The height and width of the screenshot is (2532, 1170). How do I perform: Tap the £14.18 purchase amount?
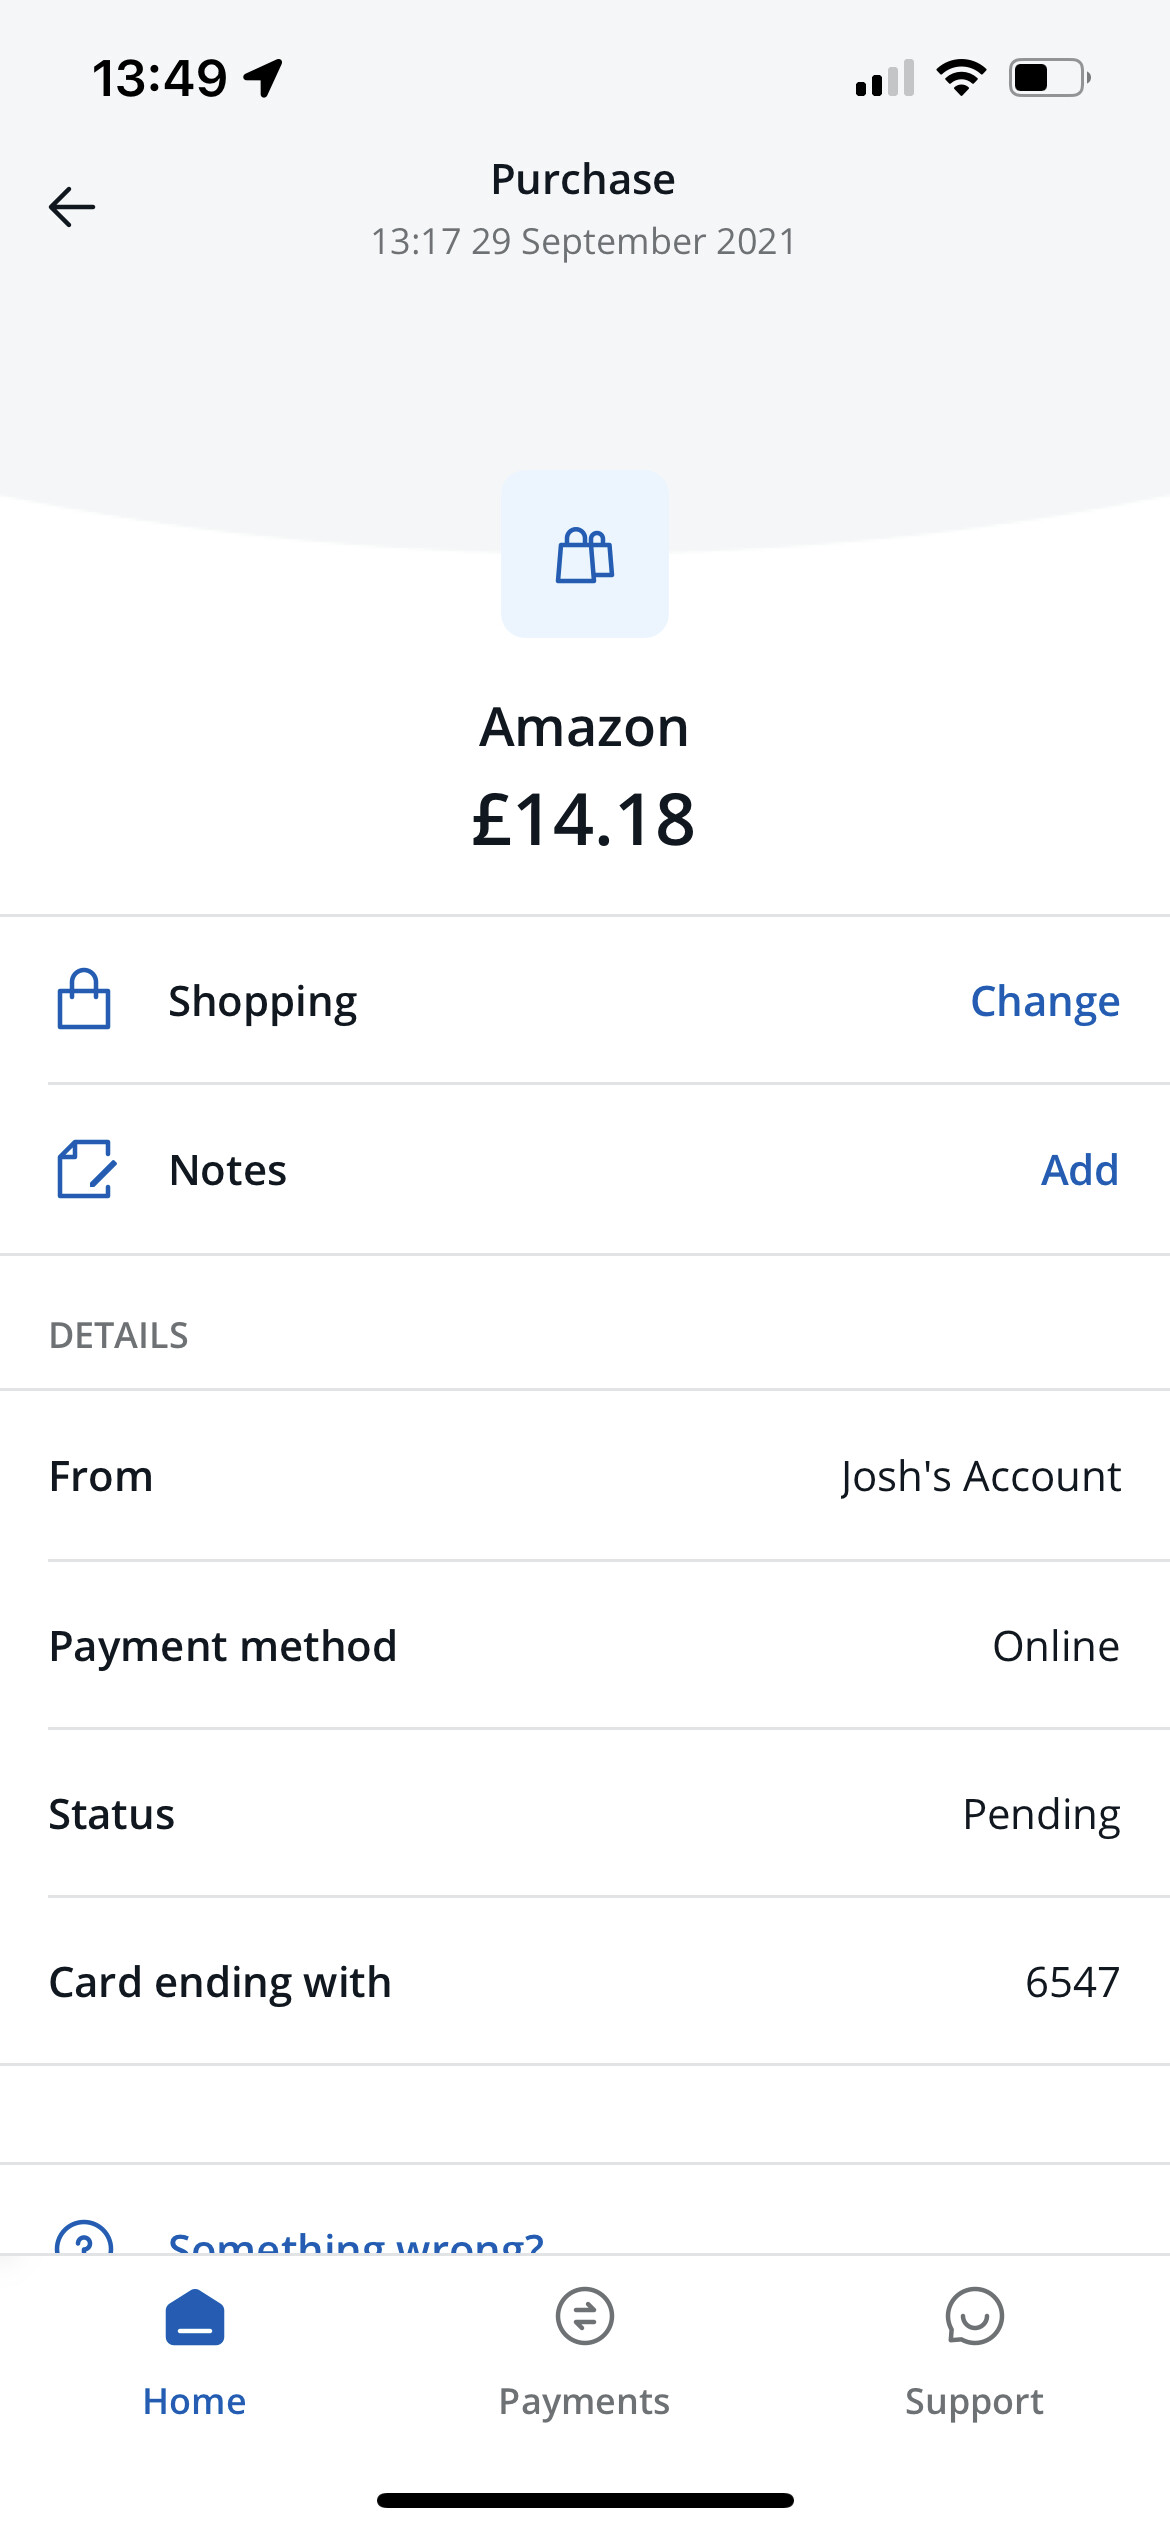point(584,820)
